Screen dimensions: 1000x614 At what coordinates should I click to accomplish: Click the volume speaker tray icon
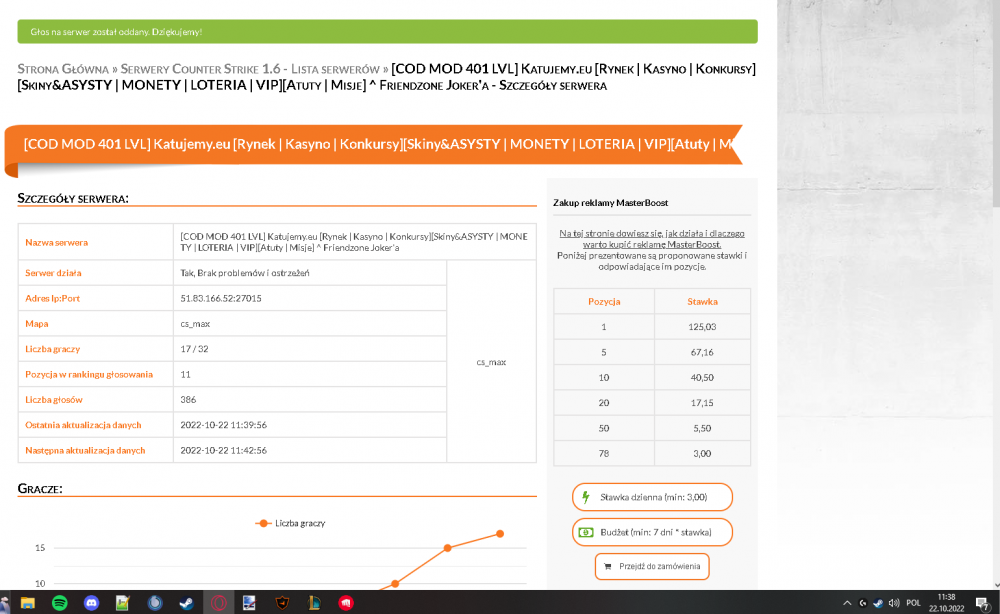click(x=893, y=603)
